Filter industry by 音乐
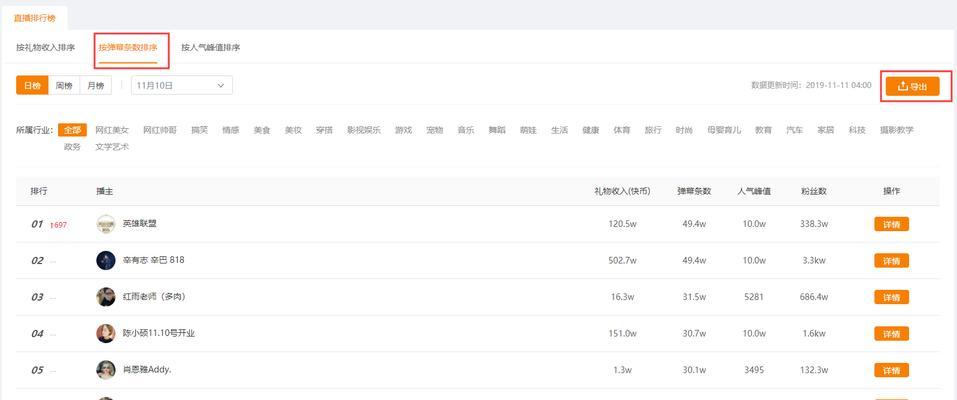 pos(466,130)
